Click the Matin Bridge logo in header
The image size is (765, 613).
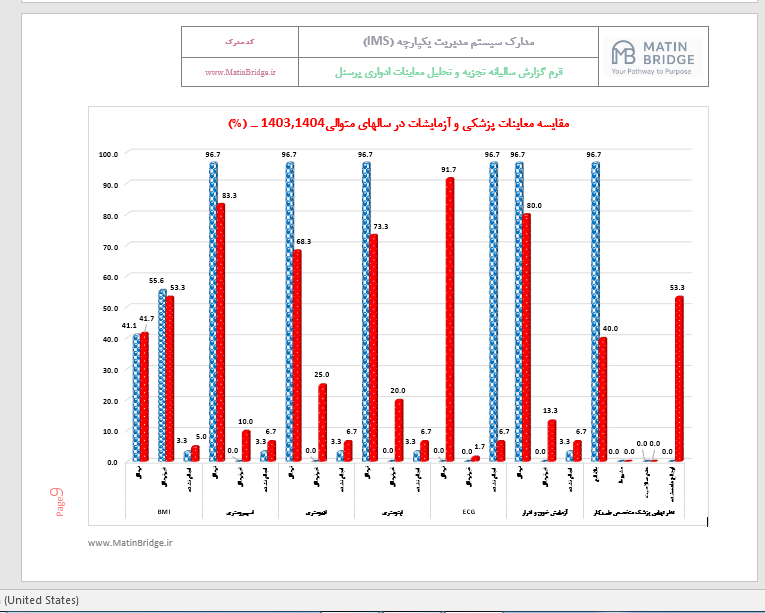[652, 57]
